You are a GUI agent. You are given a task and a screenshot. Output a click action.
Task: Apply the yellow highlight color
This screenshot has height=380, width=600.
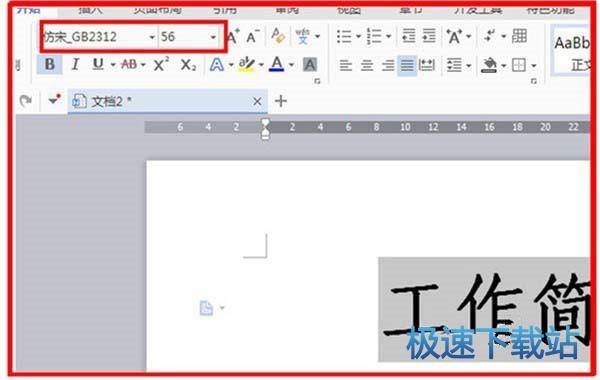click(246, 64)
